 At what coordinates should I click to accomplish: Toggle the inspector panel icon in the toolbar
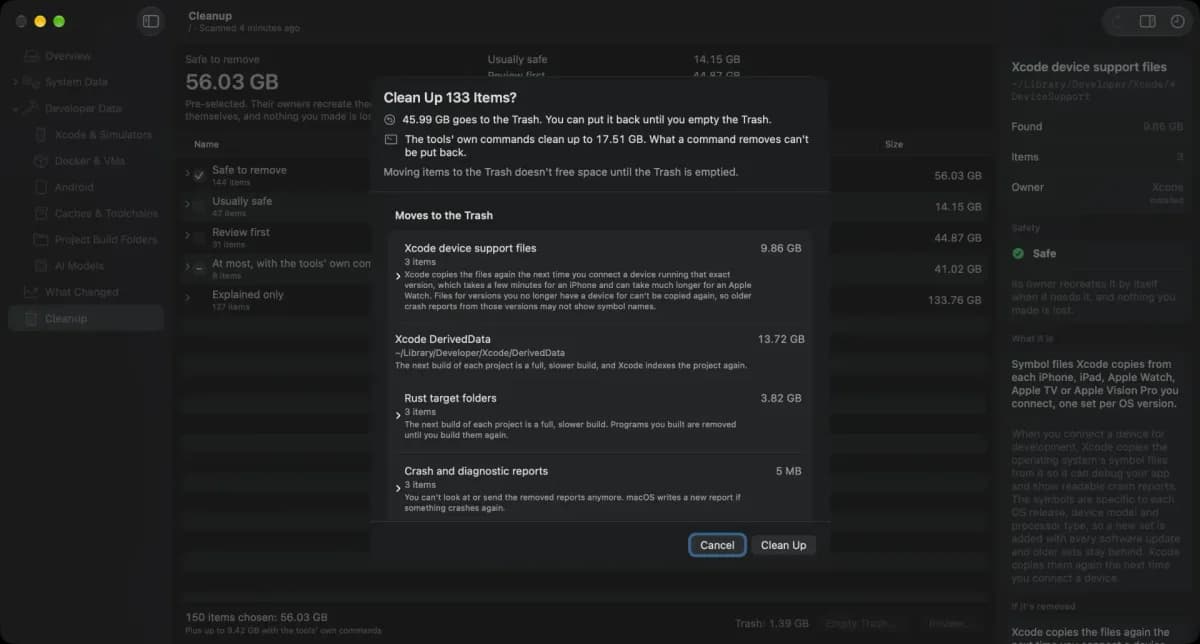[1148, 21]
